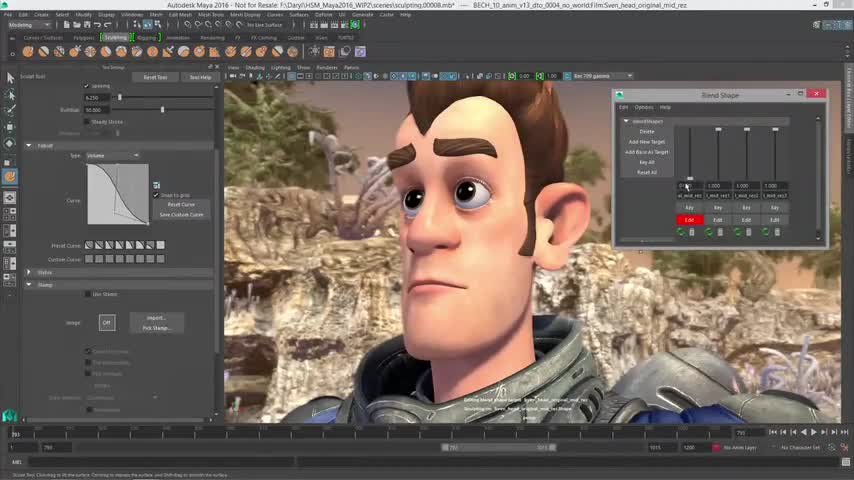Collapse the Falloff section
854x480 pixels.
tap(29, 146)
